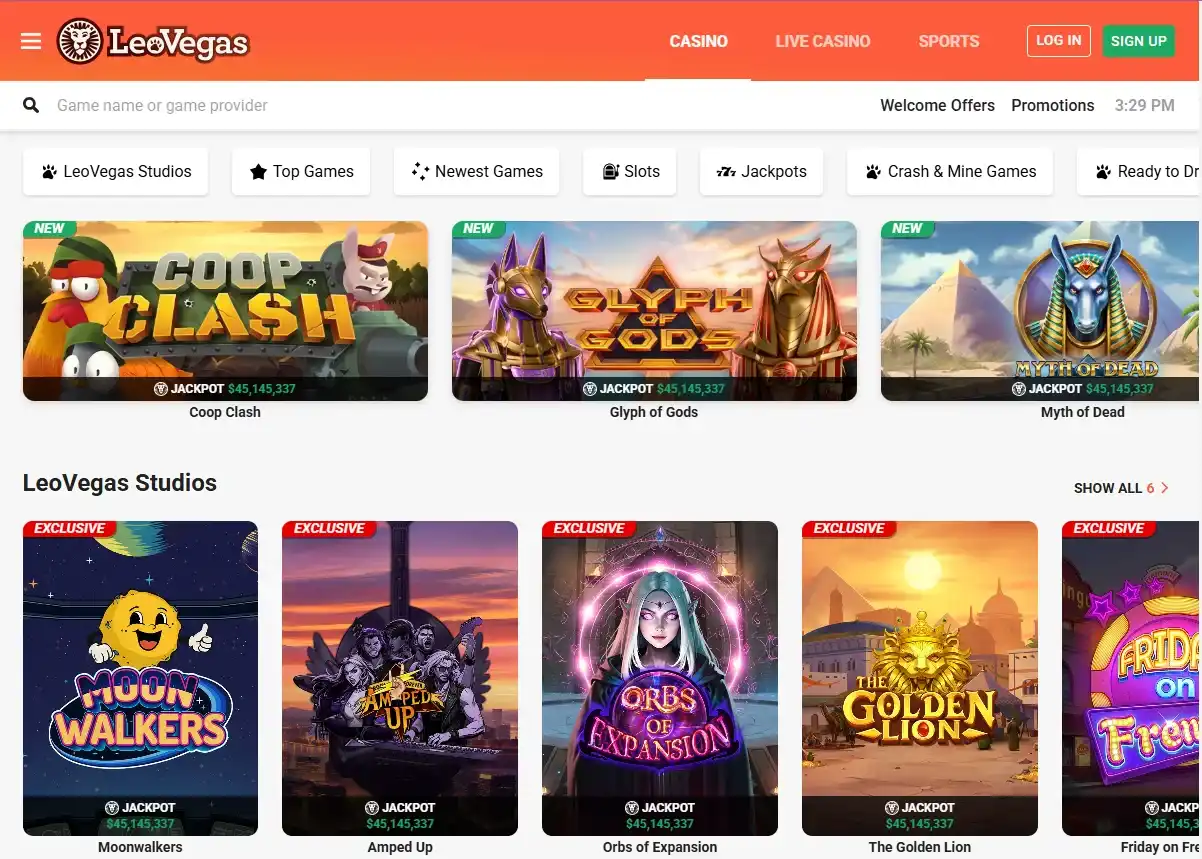
Task: Open Newest Games sparkle category
Action: (x=477, y=171)
